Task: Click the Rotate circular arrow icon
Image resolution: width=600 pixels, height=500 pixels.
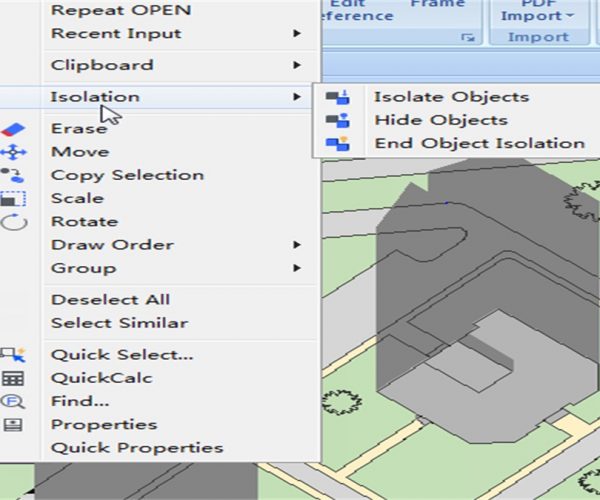Action: [x=14, y=222]
